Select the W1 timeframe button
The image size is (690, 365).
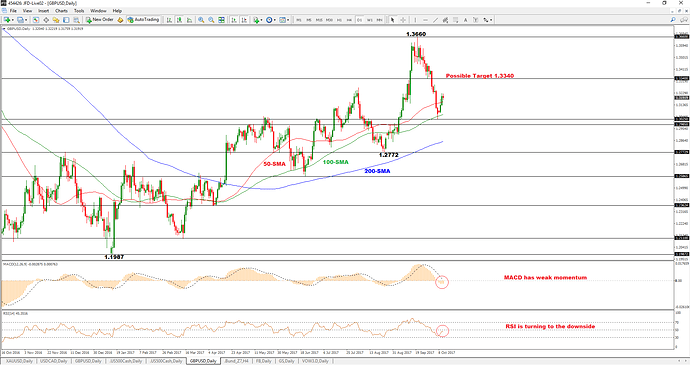pyautogui.click(x=370, y=20)
